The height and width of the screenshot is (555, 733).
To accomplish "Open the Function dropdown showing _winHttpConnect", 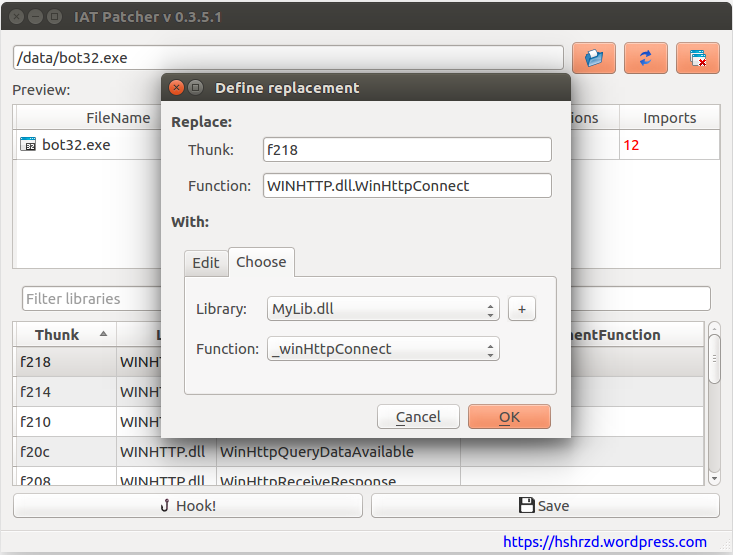I will coord(383,349).
